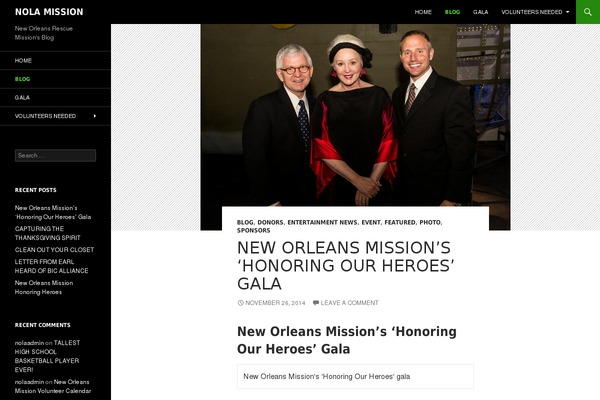Image resolution: width=600 pixels, height=400 pixels.
Task: Go to Home in the top navigation
Action: [x=423, y=12]
